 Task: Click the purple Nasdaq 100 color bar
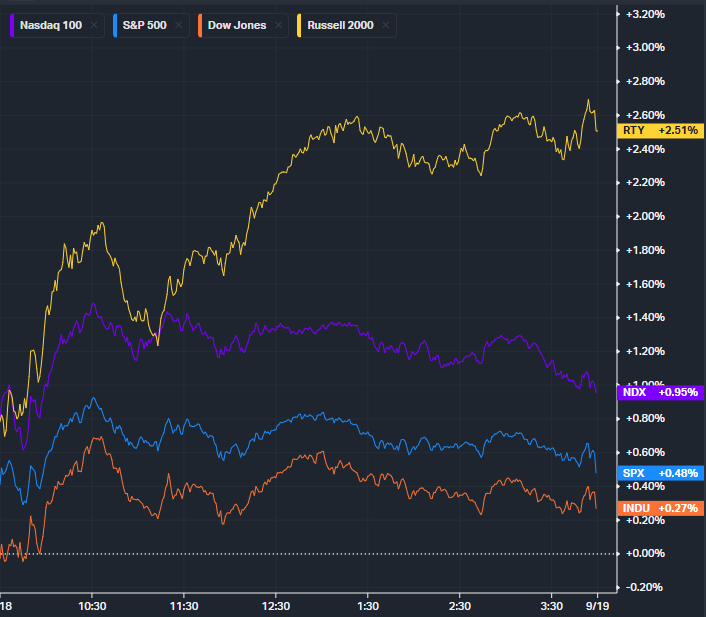[x=14, y=25]
